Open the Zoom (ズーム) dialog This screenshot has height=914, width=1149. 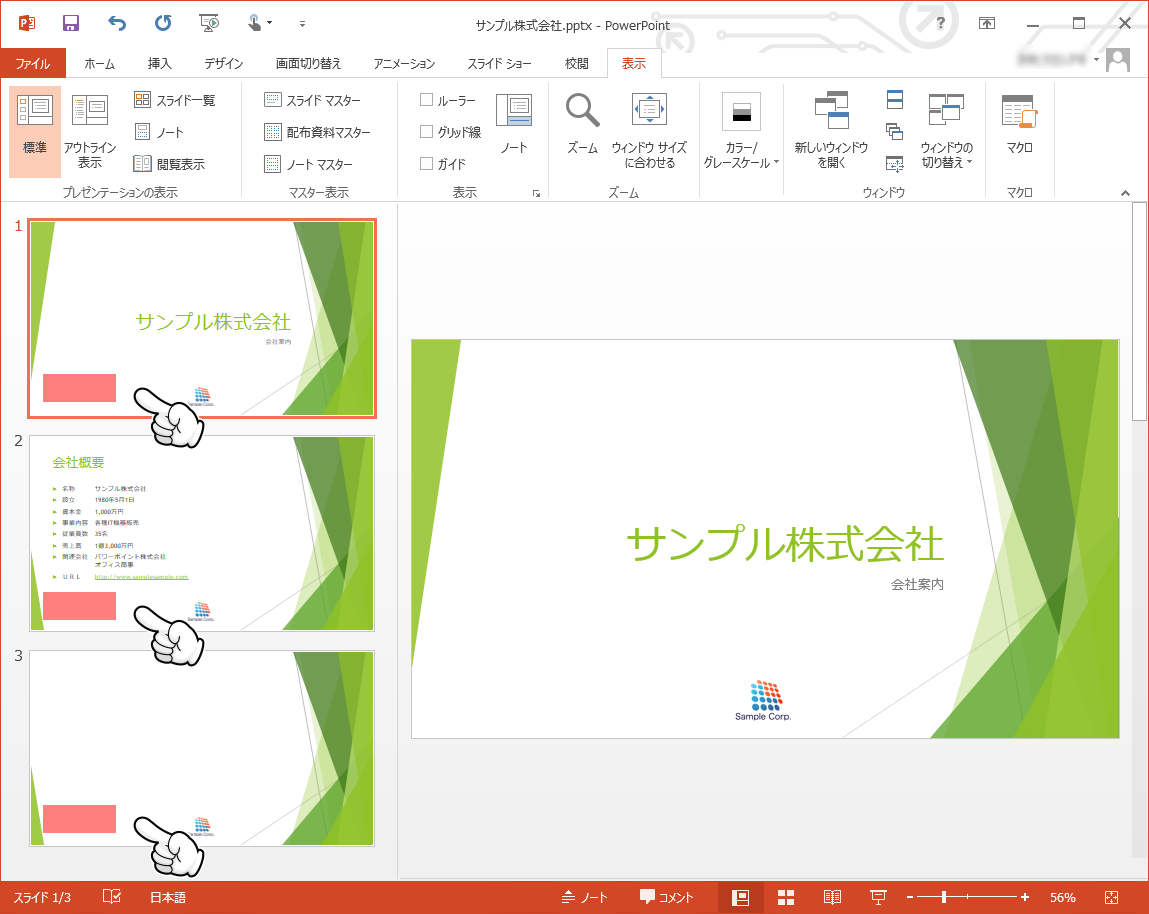click(x=583, y=125)
